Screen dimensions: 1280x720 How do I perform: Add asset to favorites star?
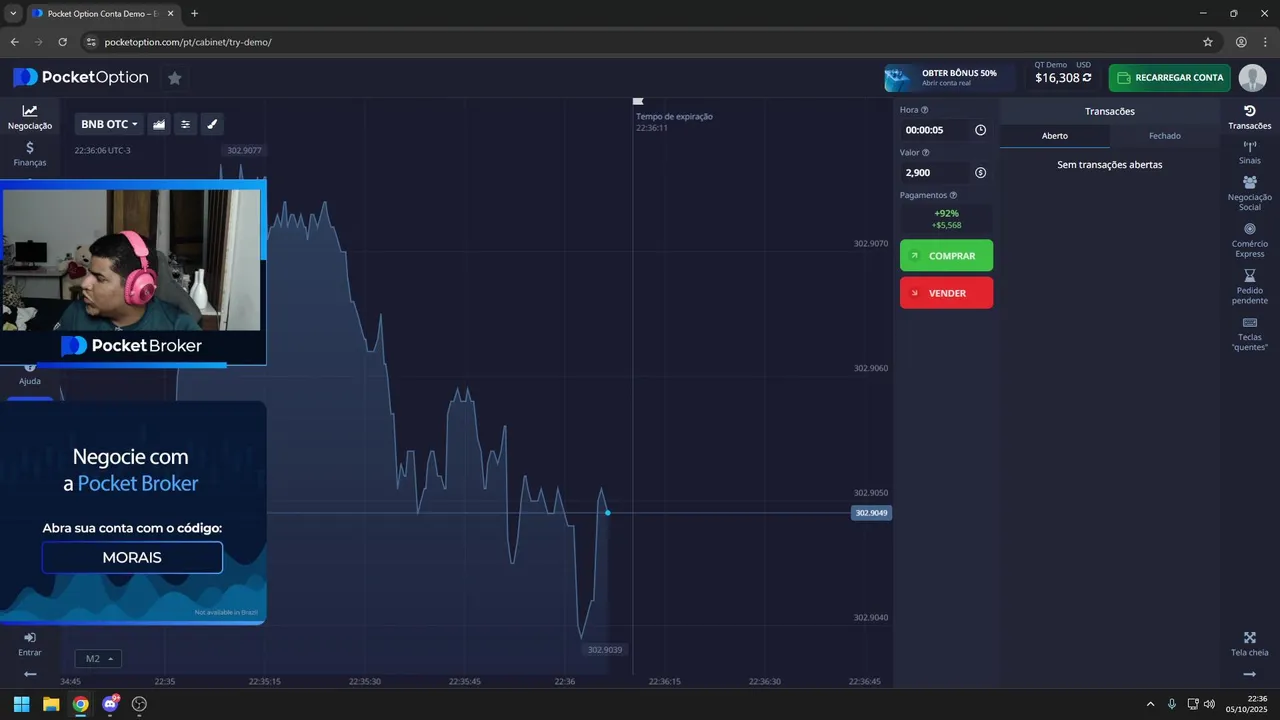point(175,78)
